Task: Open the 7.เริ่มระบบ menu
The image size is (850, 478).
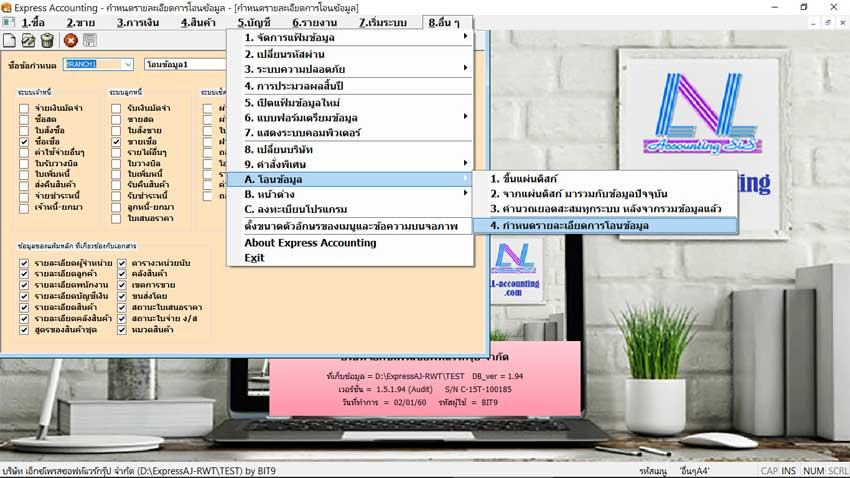Action: tap(383, 23)
